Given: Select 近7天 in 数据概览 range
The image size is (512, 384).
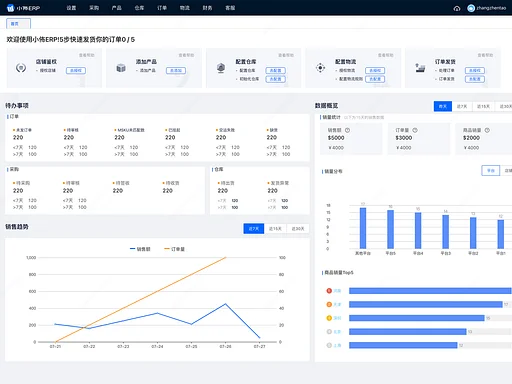Looking at the screenshot, I should point(462,106).
